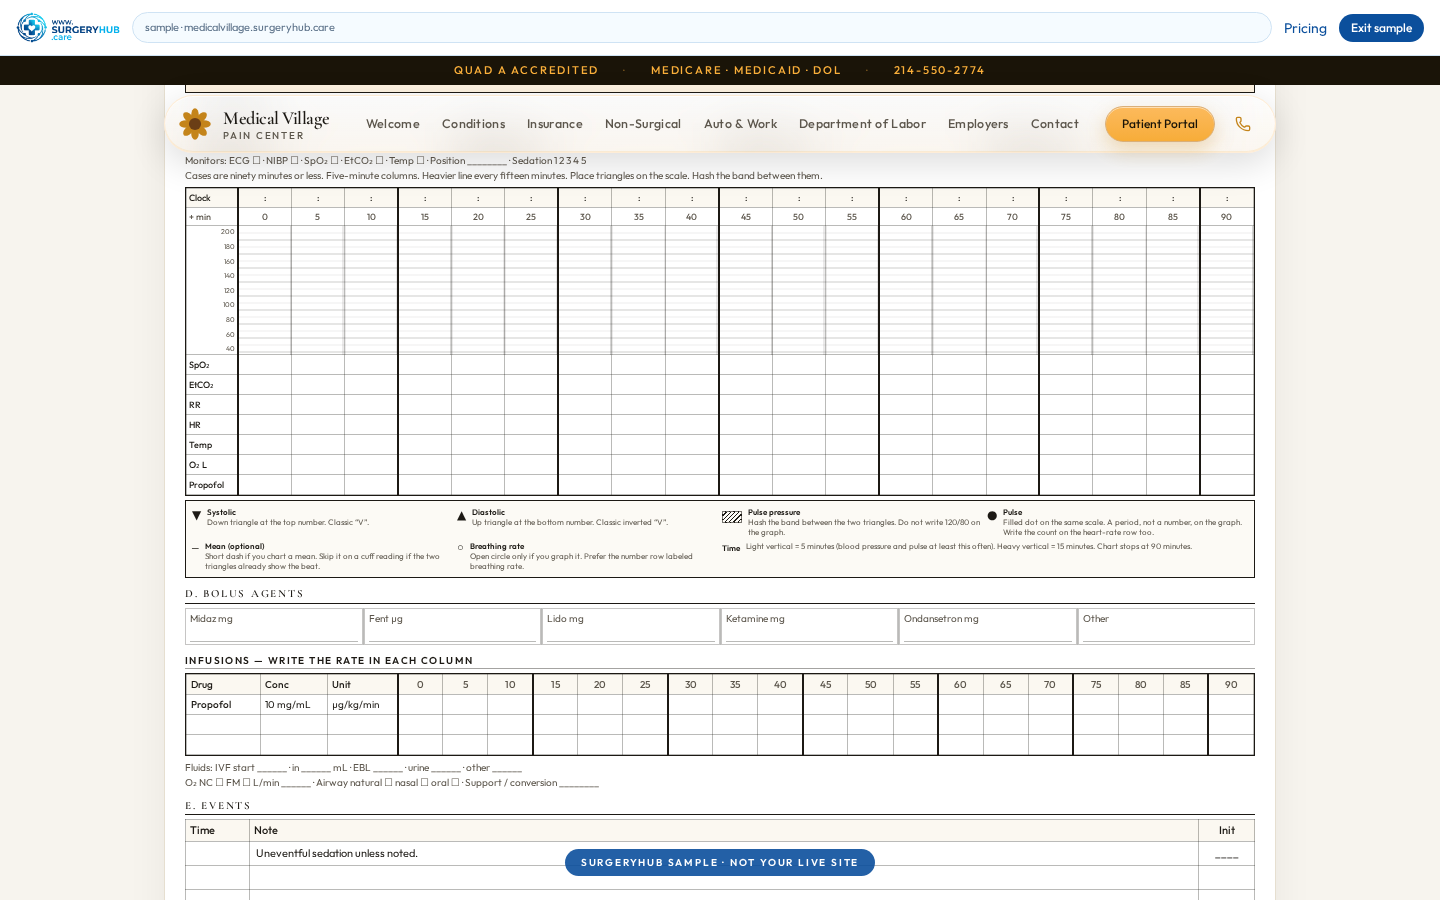Open the Conditions menu item
The image size is (1440, 900).
coord(473,124)
